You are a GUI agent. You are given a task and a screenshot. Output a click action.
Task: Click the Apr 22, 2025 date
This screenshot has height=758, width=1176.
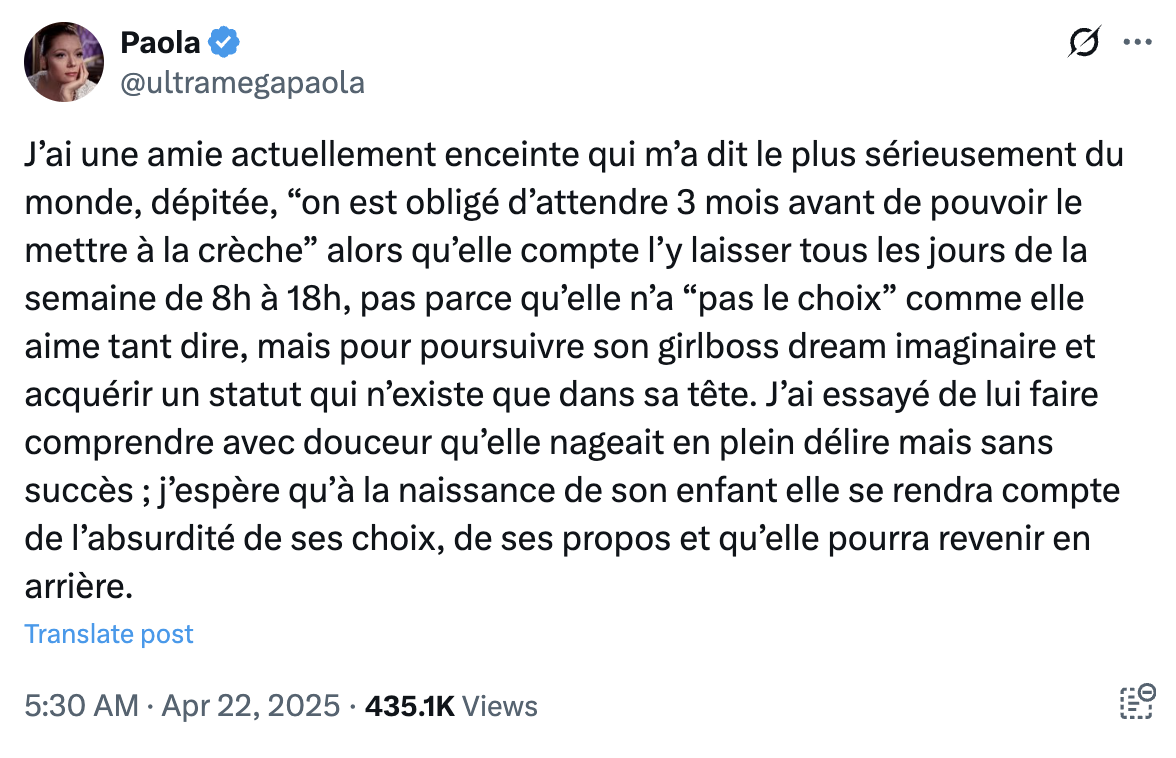[x=250, y=706]
